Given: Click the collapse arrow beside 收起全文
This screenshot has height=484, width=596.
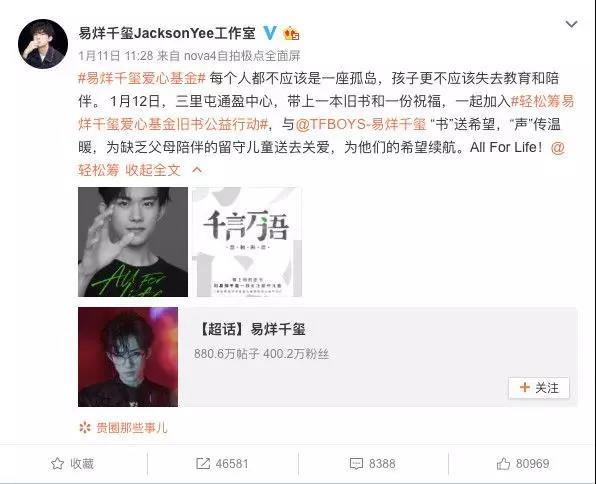Looking at the screenshot, I should tap(197, 170).
